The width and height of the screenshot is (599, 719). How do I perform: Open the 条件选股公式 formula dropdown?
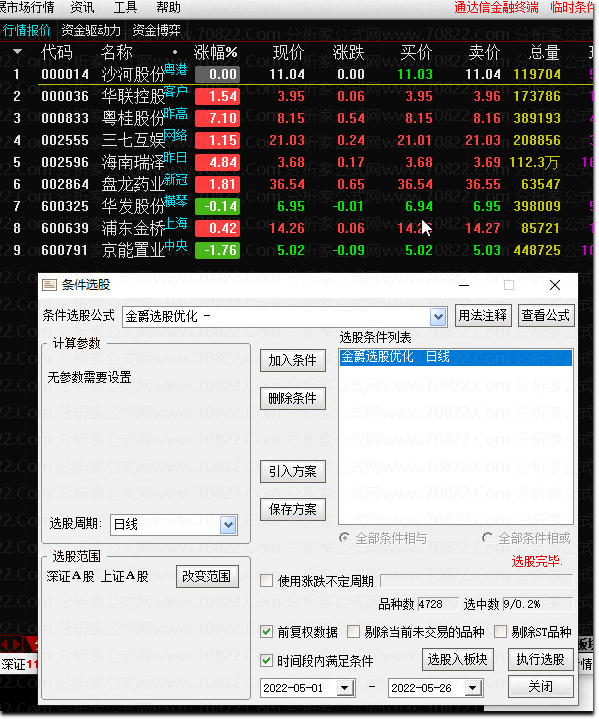point(438,316)
